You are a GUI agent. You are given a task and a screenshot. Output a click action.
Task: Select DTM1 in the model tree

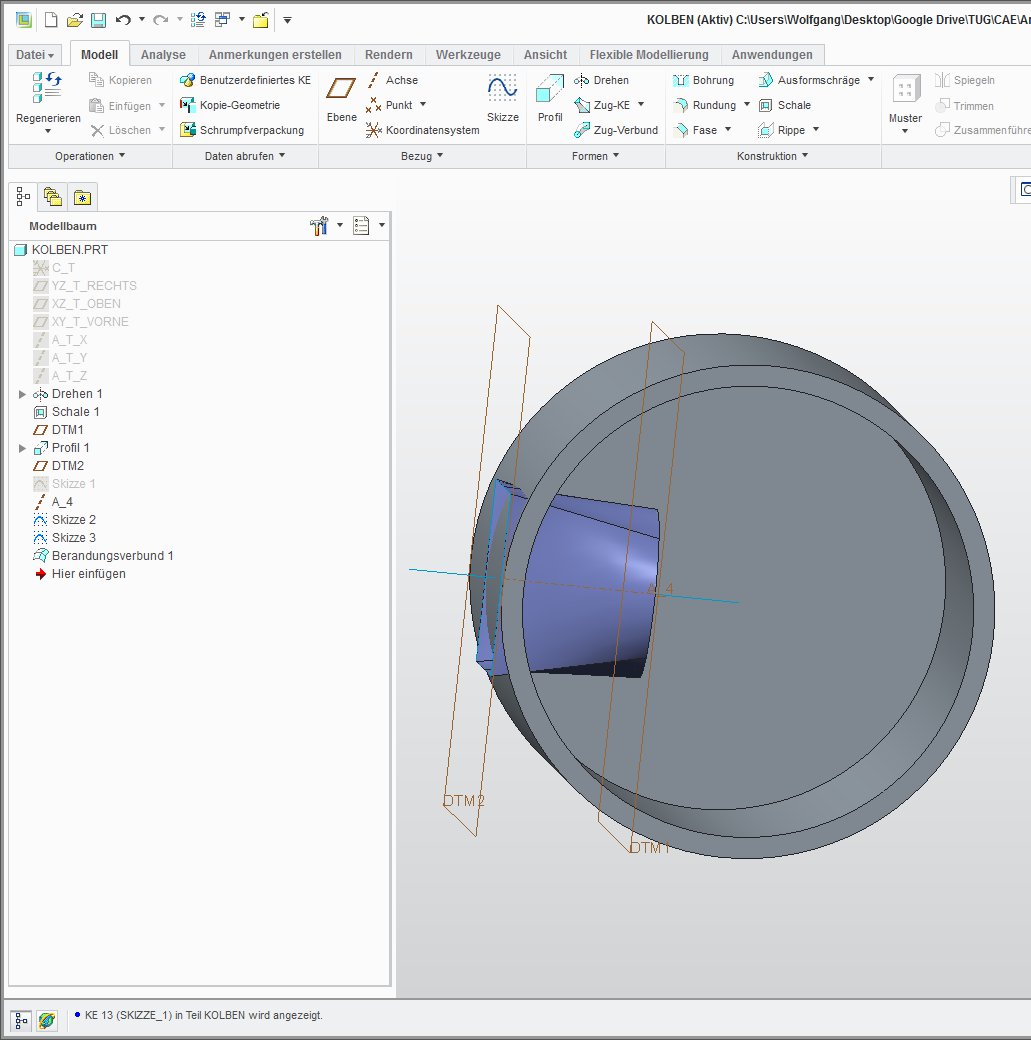pos(58,430)
